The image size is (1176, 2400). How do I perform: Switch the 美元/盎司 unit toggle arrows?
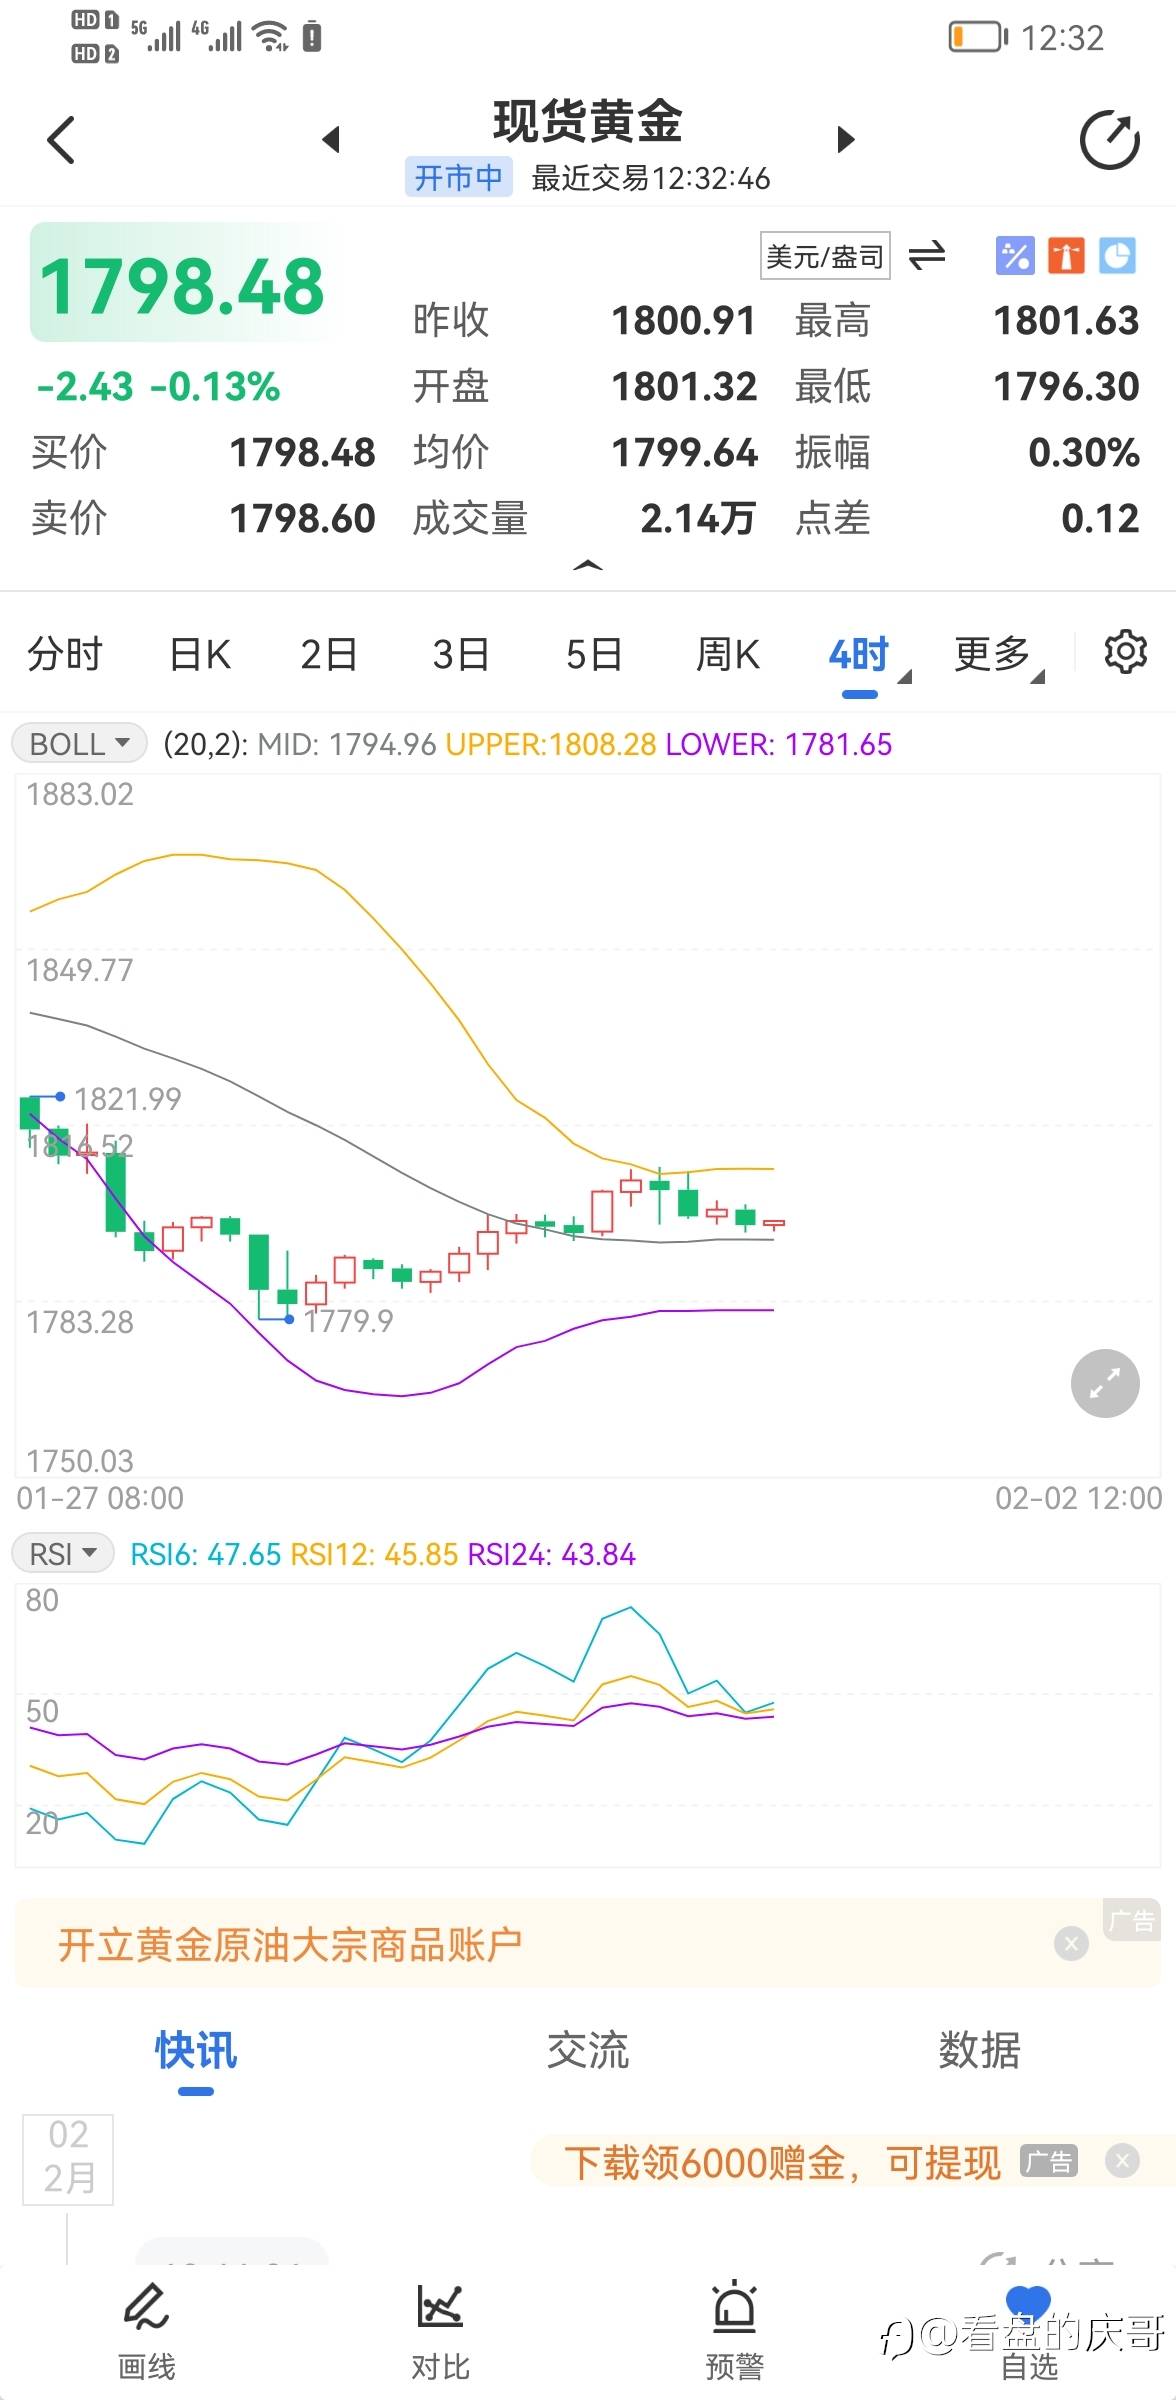(x=927, y=256)
